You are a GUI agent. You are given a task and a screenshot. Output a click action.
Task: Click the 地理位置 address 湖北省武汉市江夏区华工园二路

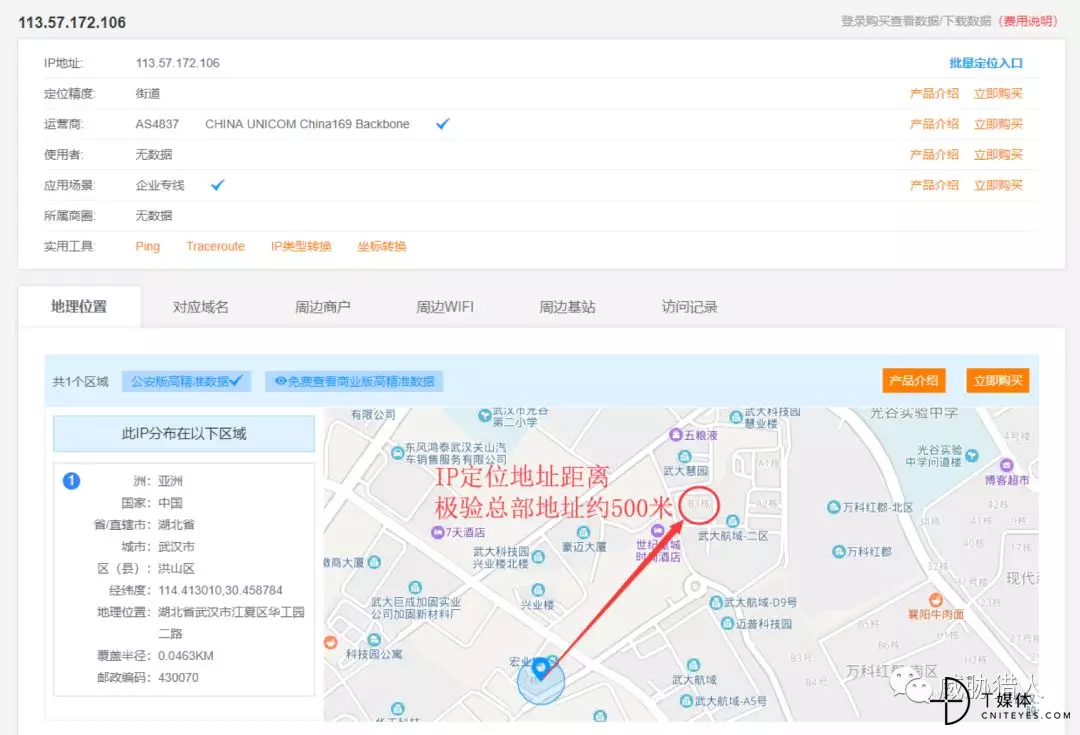[x=231, y=622]
